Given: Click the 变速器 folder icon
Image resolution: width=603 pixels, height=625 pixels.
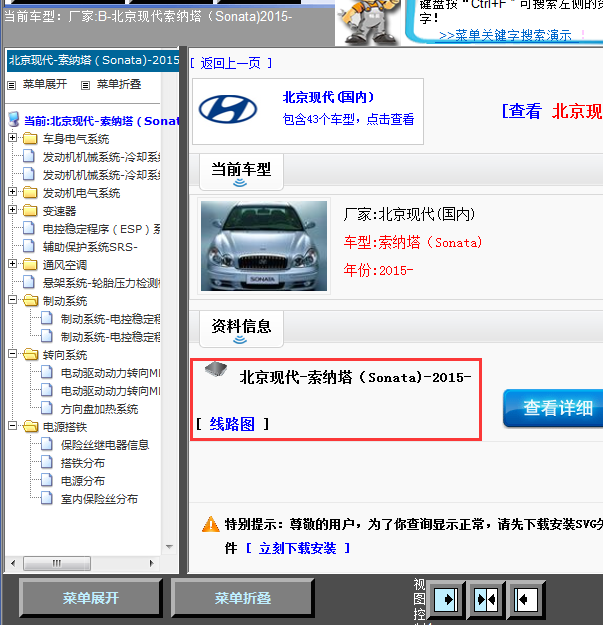Looking at the screenshot, I should [x=30, y=210].
